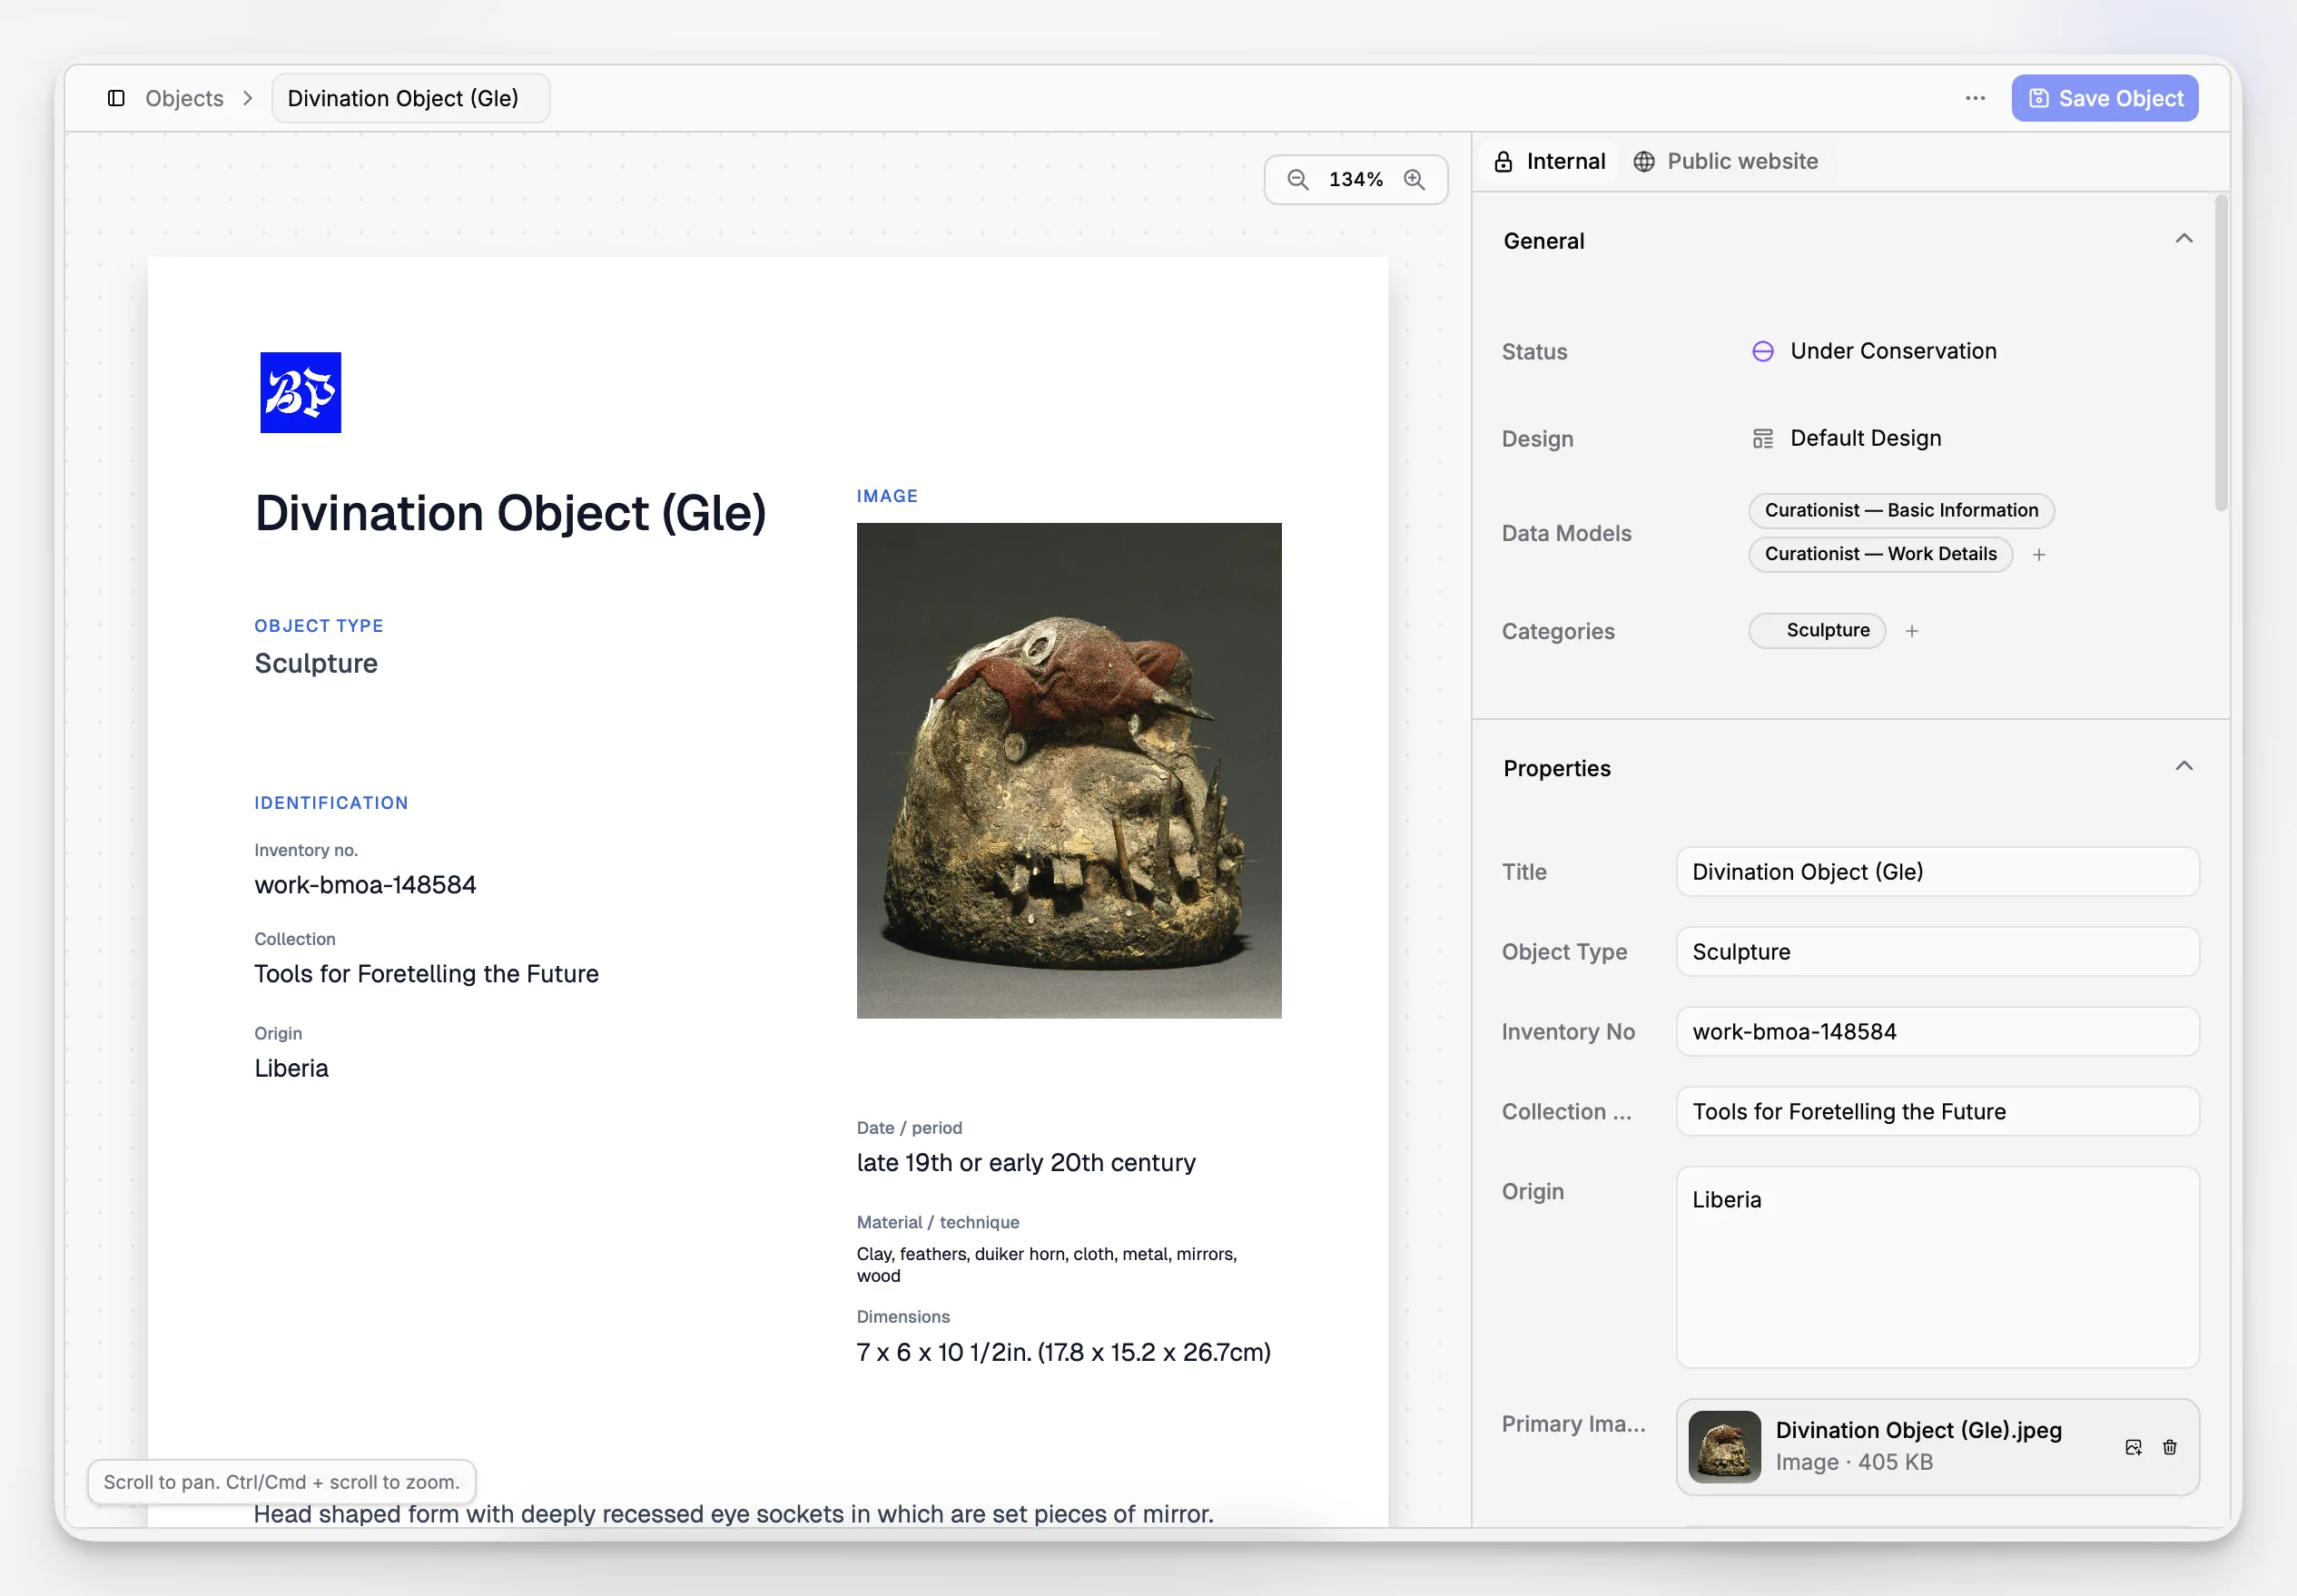Click the dimensions value on document
Image resolution: width=2297 pixels, height=1596 pixels.
[1063, 1353]
